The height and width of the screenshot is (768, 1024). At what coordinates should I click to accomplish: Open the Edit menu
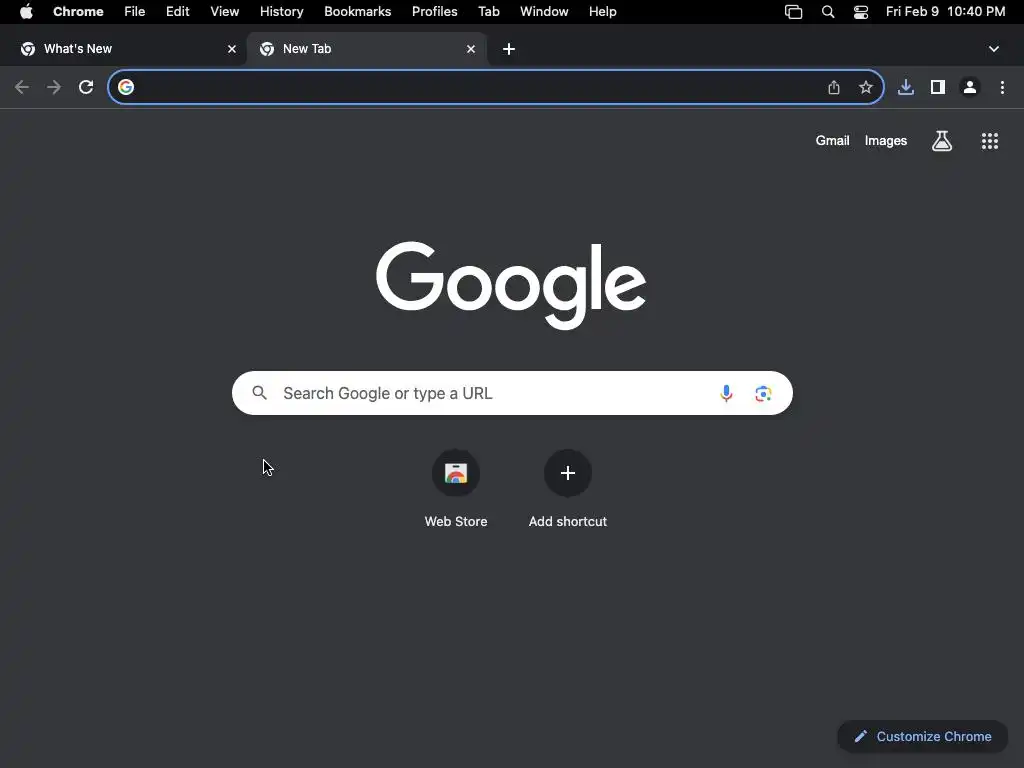coord(178,12)
